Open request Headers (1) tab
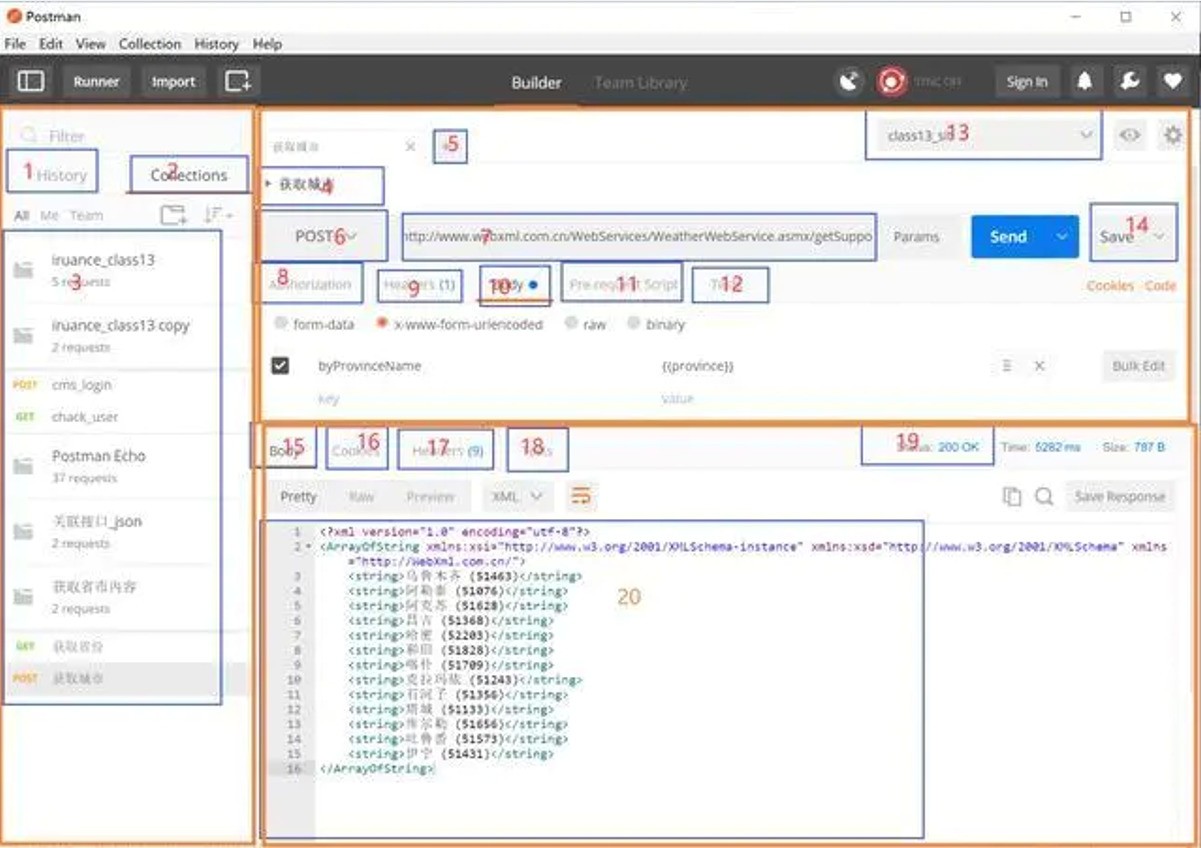Image resolution: width=1201 pixels, height=848 pixels. (x=419, y=285)
